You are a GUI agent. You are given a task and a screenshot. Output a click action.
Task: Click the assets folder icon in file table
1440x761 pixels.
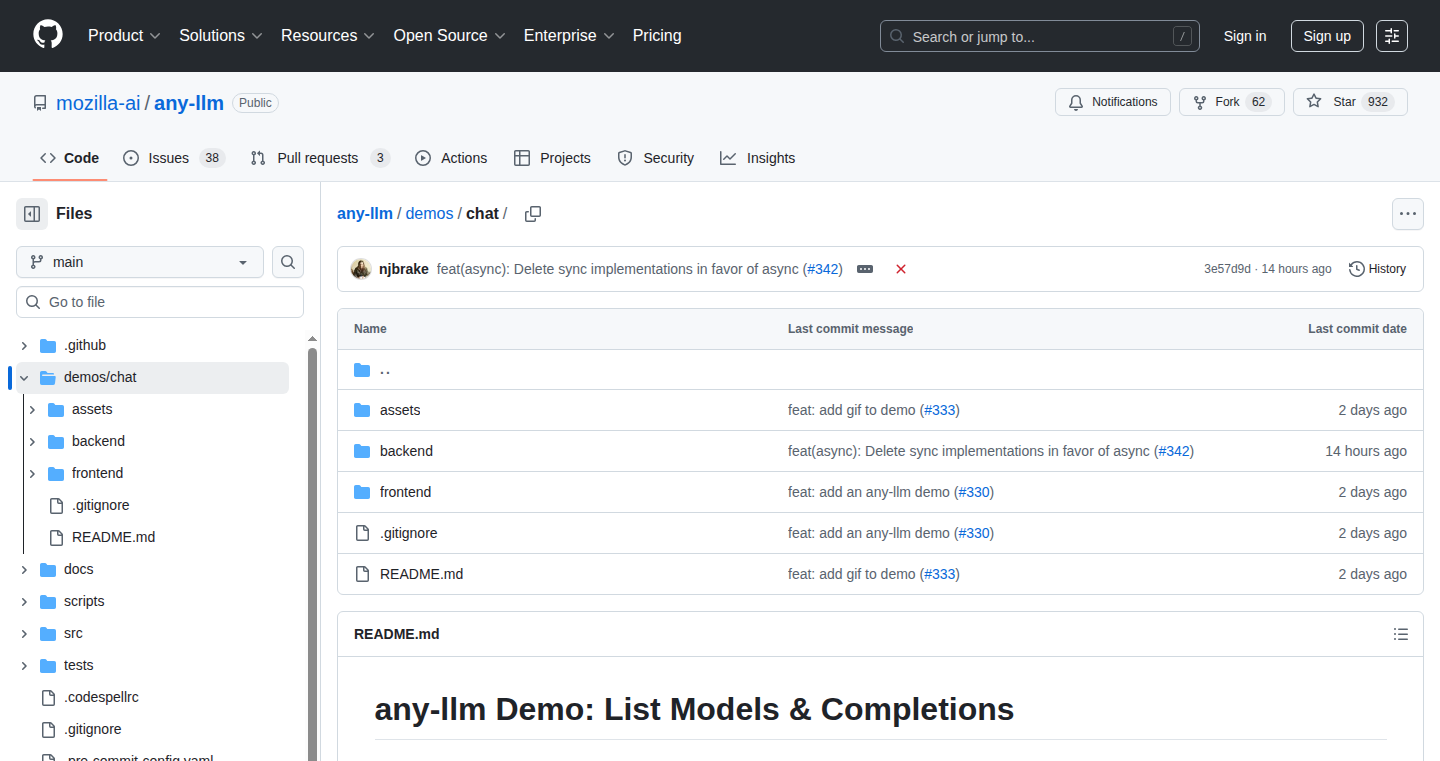(x=362, y=410)
